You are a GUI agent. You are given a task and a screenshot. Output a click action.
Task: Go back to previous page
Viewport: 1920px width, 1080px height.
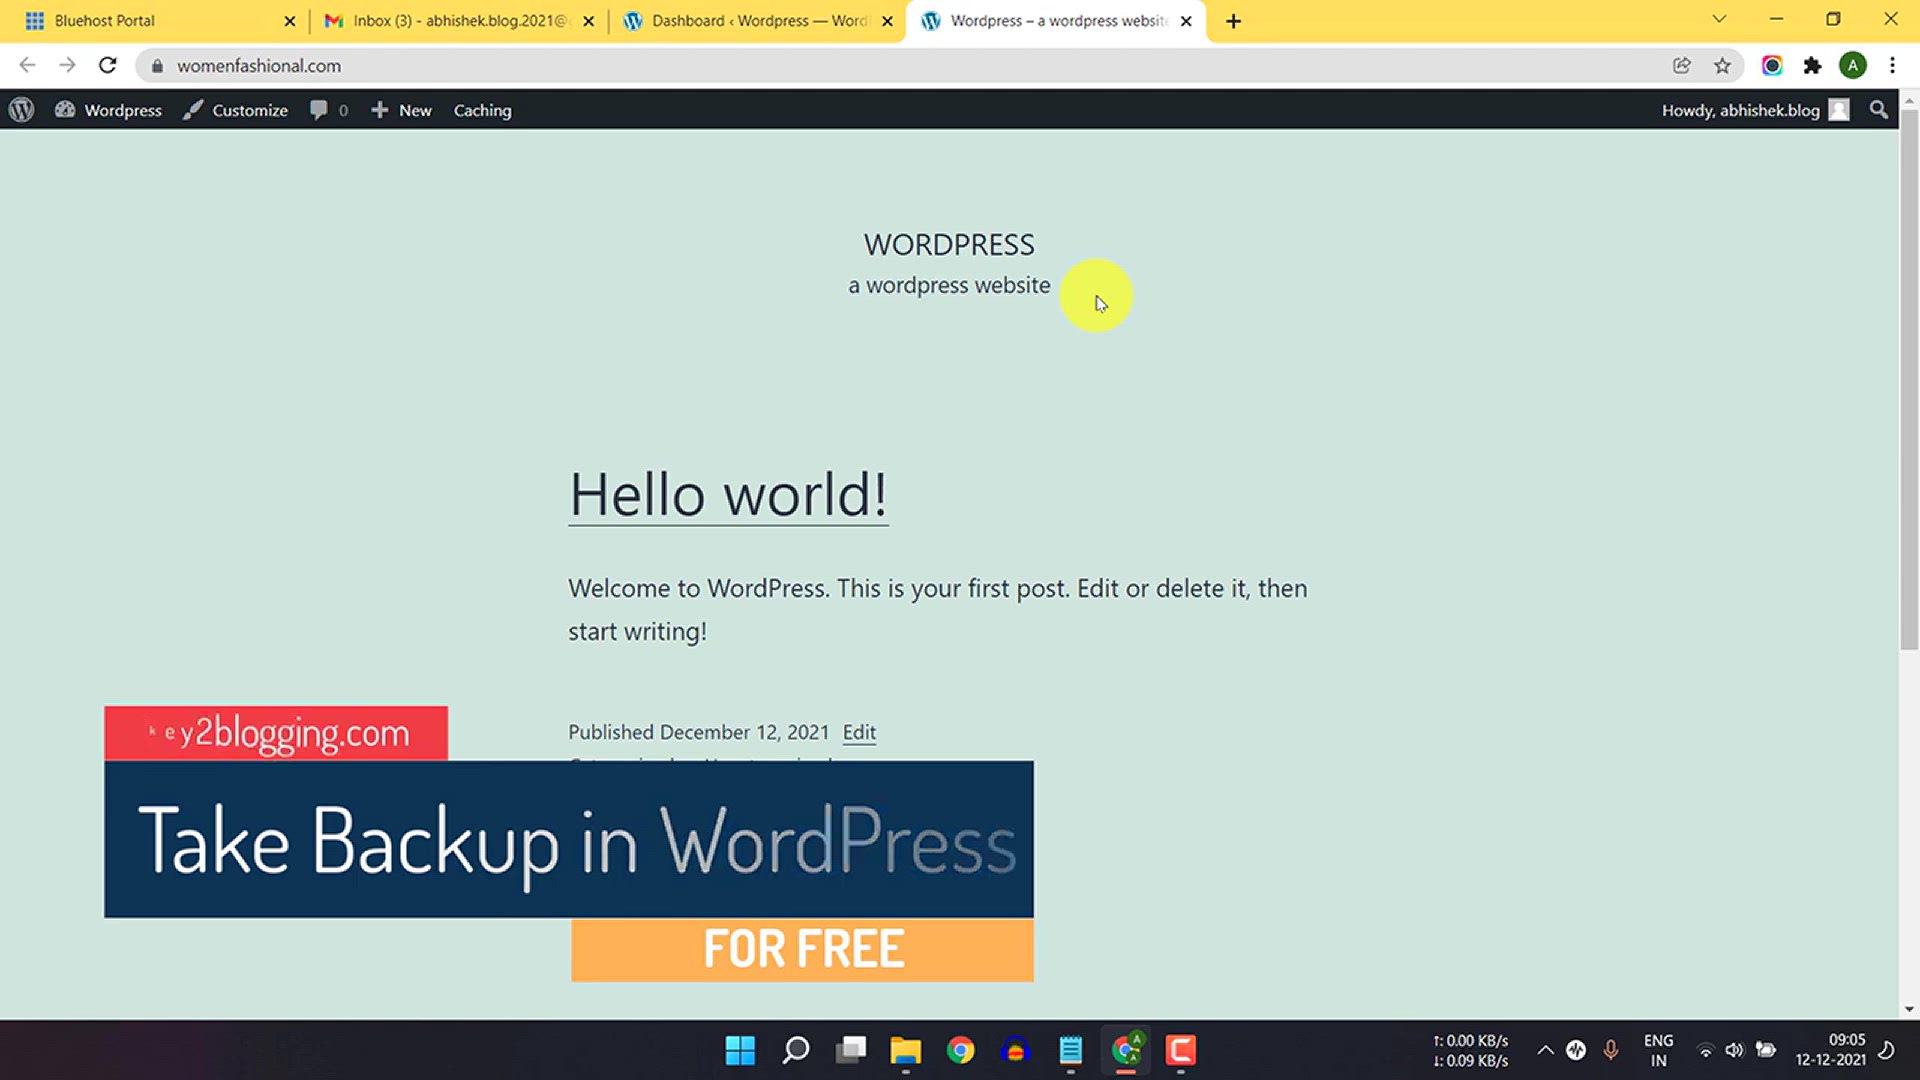pyautogui.click(x=27, y=65)
